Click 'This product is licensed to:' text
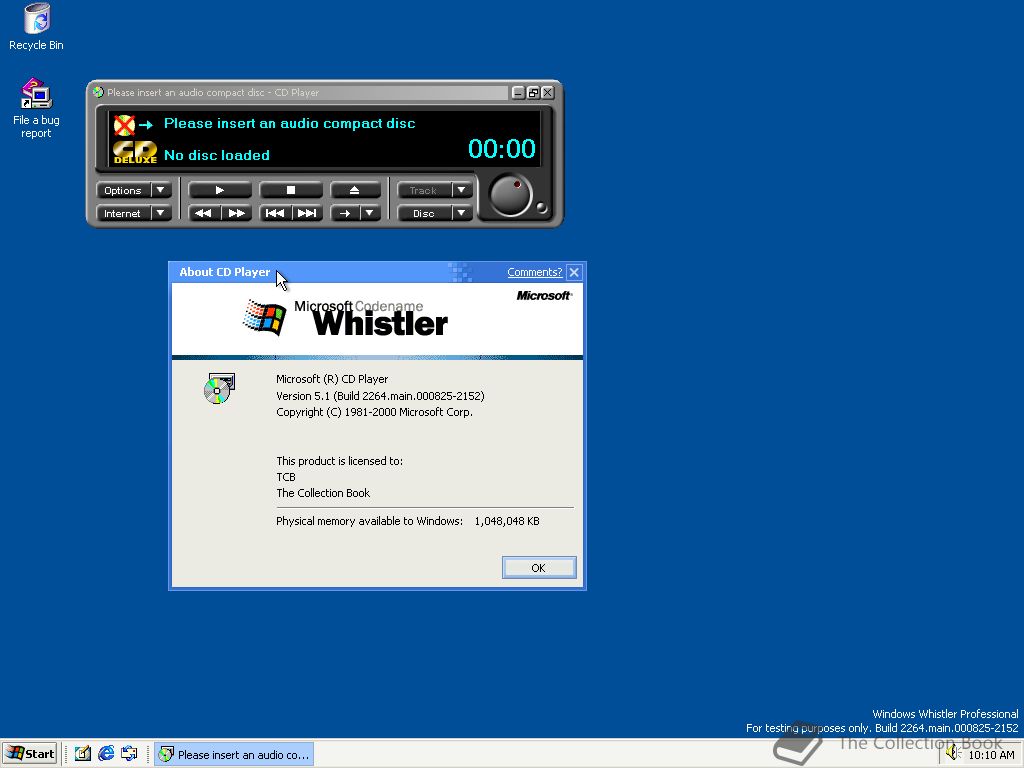Viewport: 1024px width, 768px height. click(x=340, y=461)
